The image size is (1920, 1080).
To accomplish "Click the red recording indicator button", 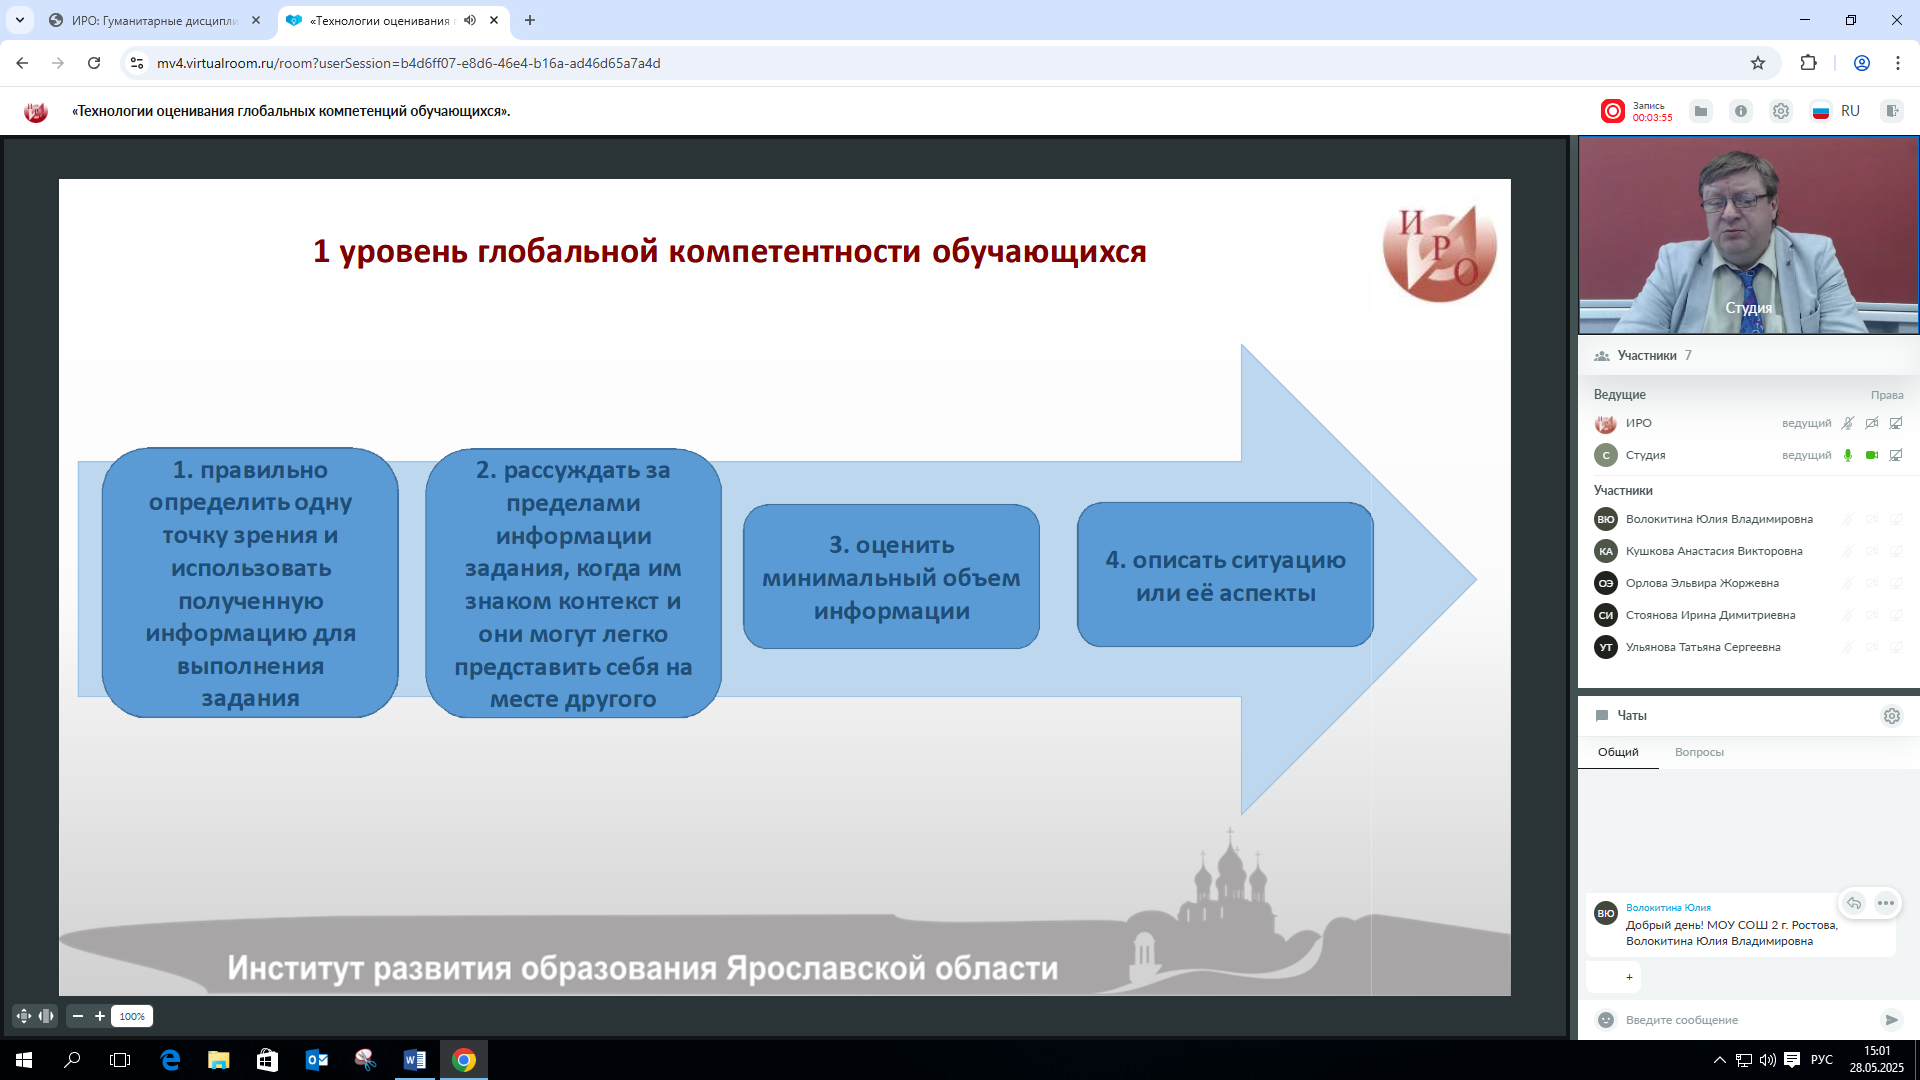I will coord(1612,111).
